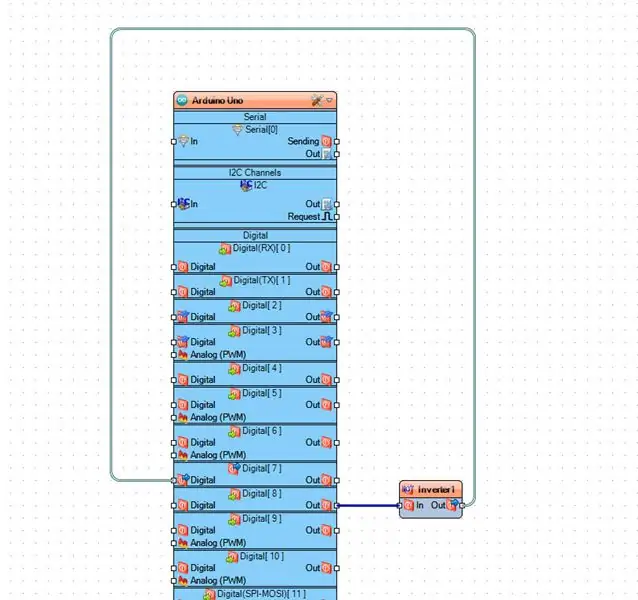Click the Digital[6] Out pin icon

point(327,442)
